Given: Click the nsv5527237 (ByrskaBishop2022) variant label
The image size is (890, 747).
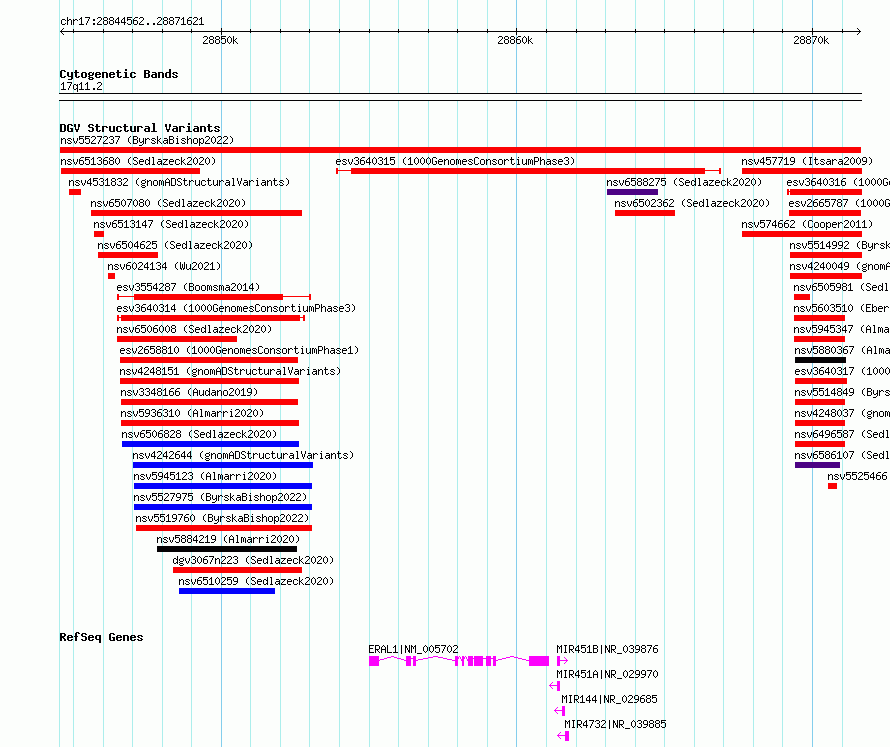Looking at the screenshot, I should point(147,140).
